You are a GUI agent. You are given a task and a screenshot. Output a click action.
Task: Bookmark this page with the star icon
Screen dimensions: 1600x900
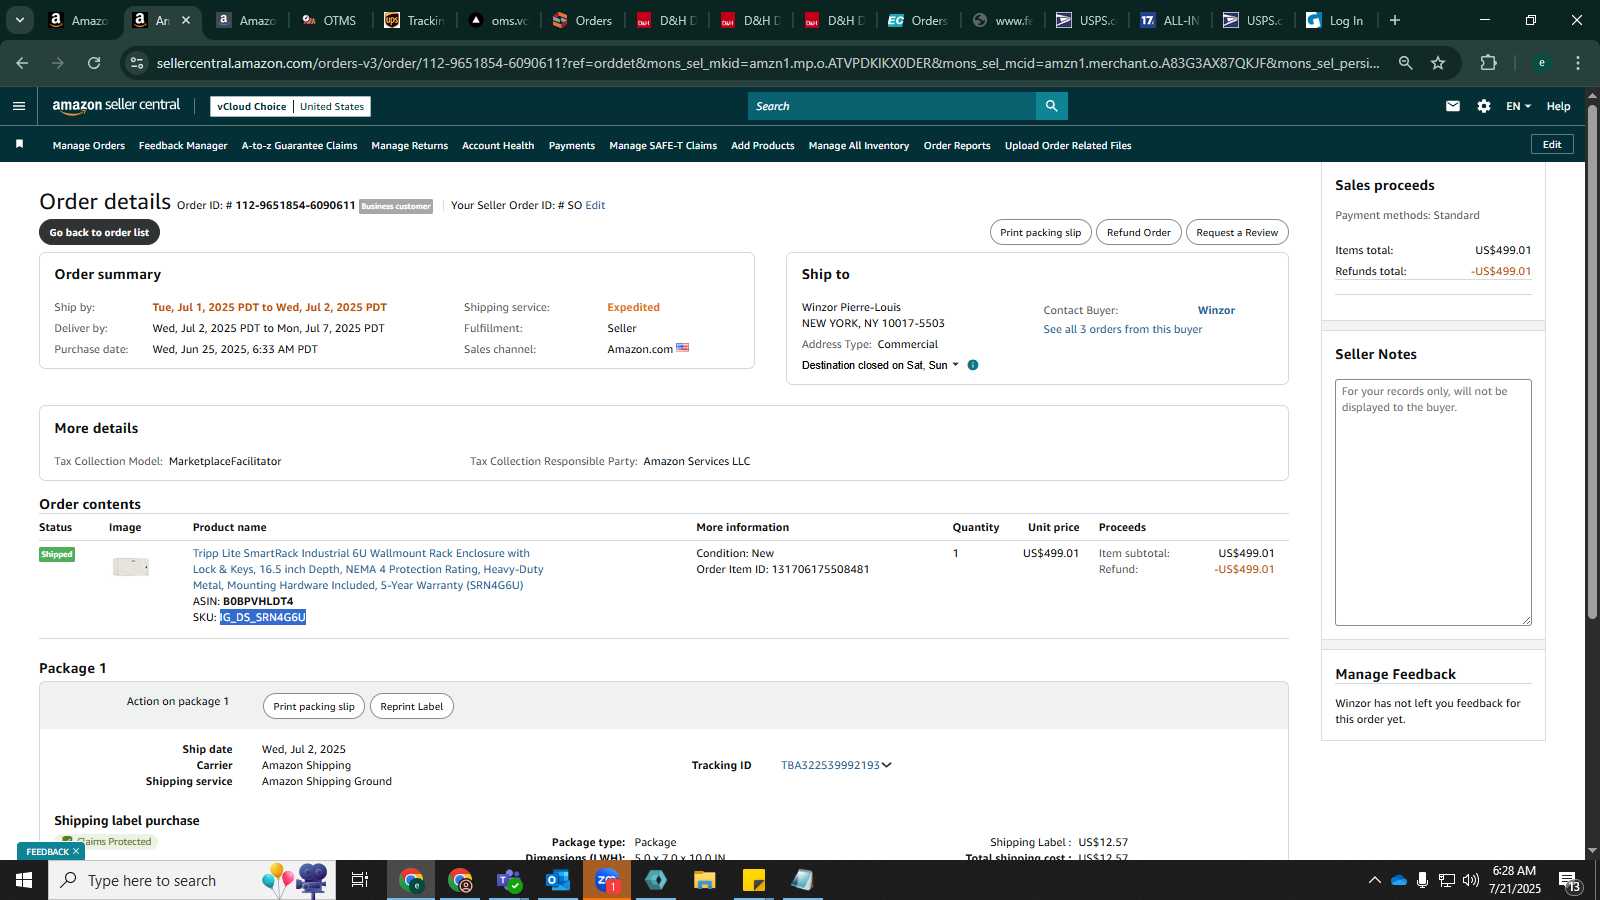[1438, 63]
